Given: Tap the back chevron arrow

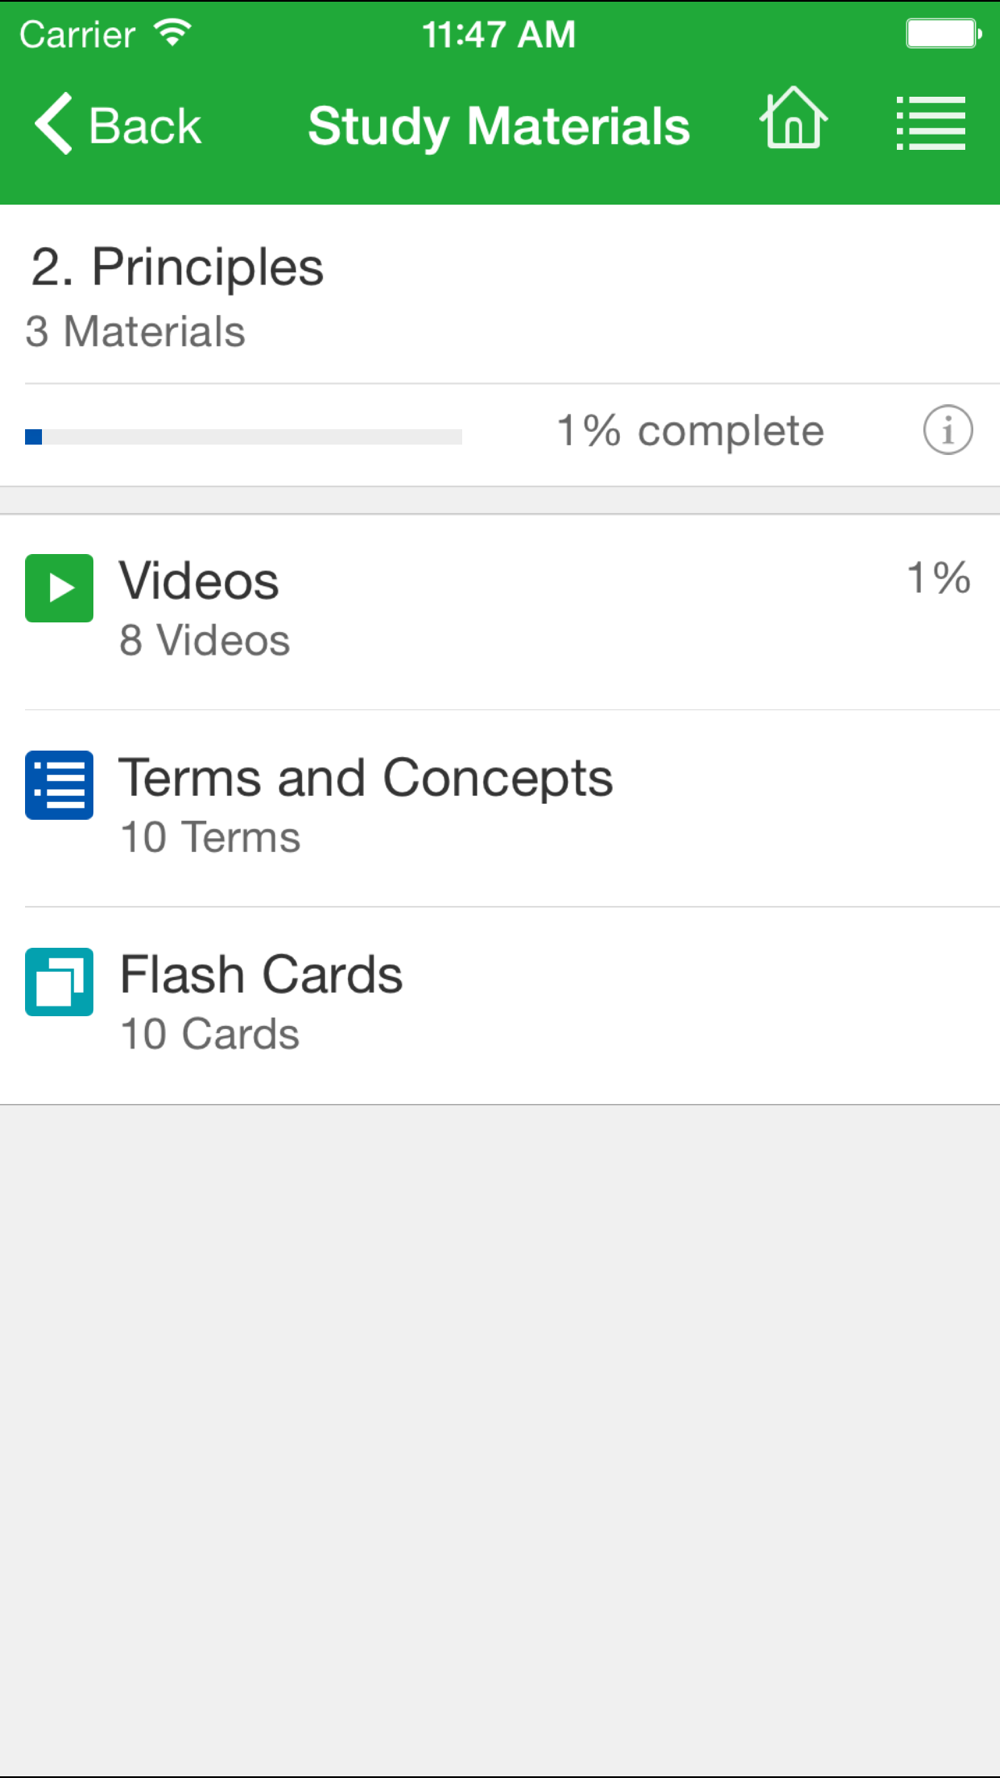Looking at the screenshot, I should tap(54, 124).
